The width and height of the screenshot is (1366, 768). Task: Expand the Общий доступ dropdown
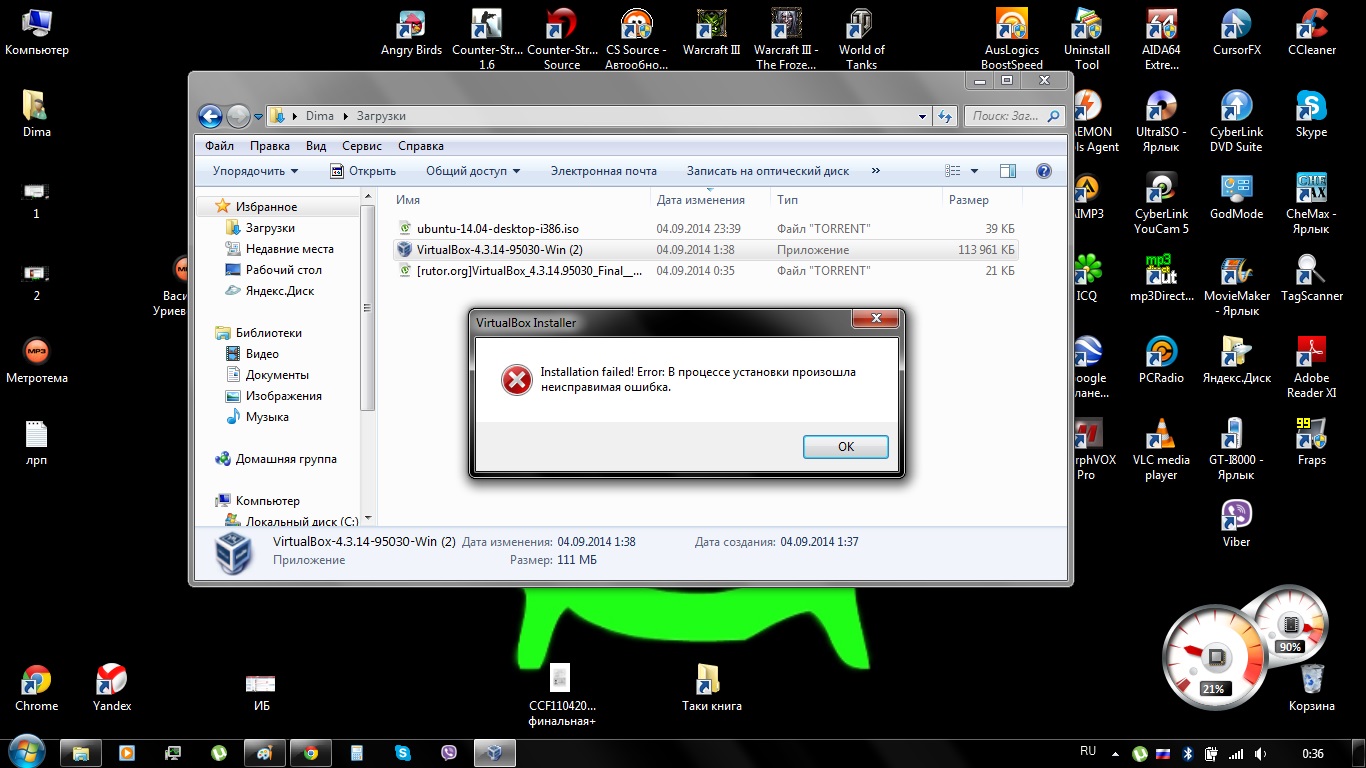(473, 171)
